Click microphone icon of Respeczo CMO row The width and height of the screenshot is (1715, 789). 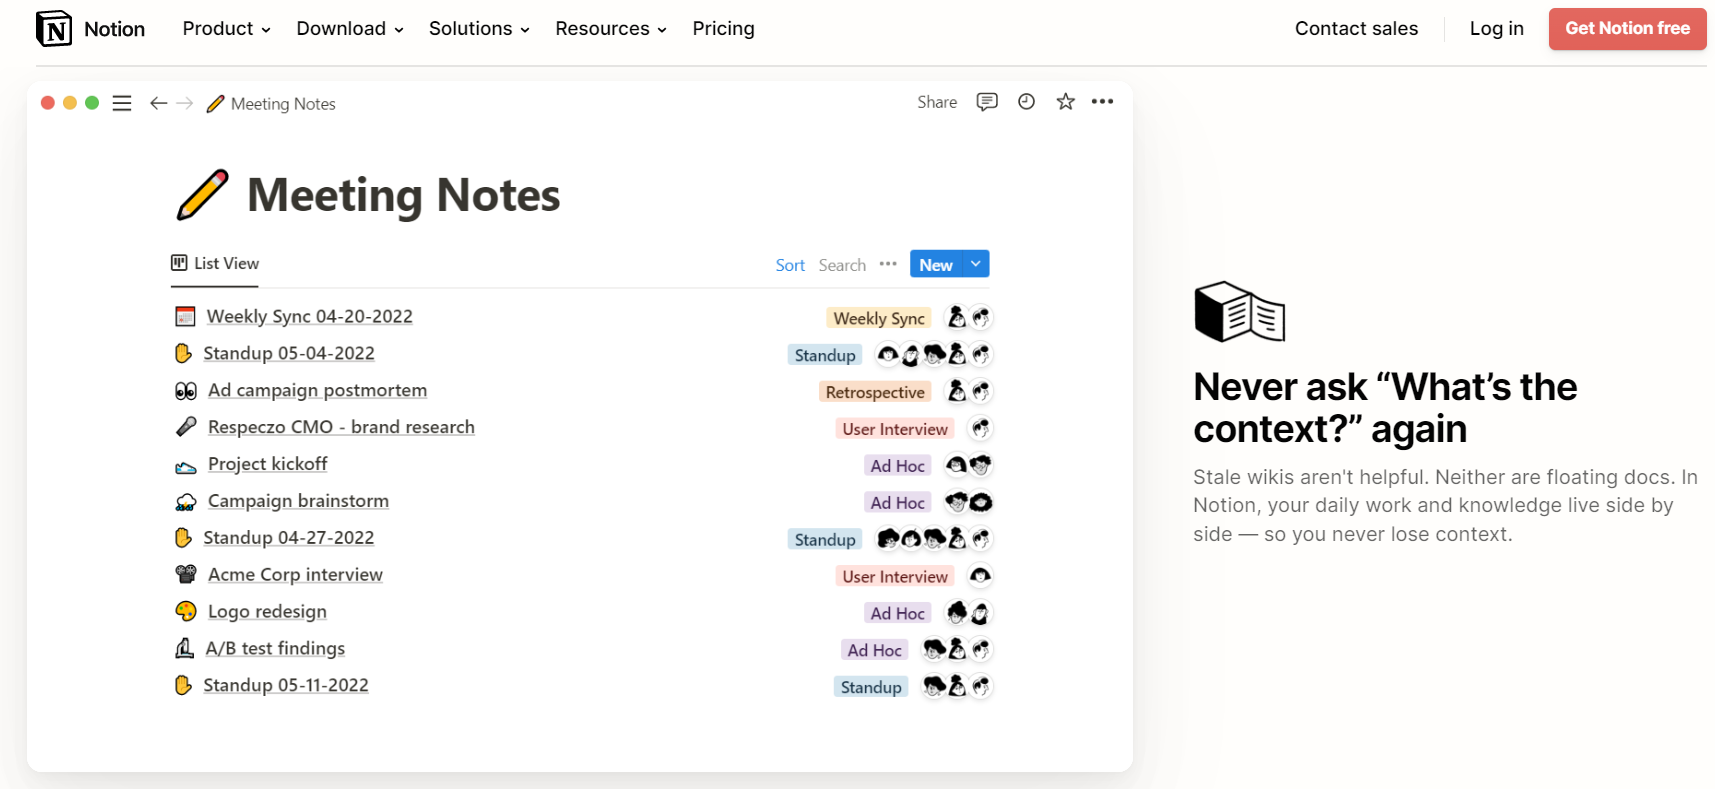pos(186,427)
